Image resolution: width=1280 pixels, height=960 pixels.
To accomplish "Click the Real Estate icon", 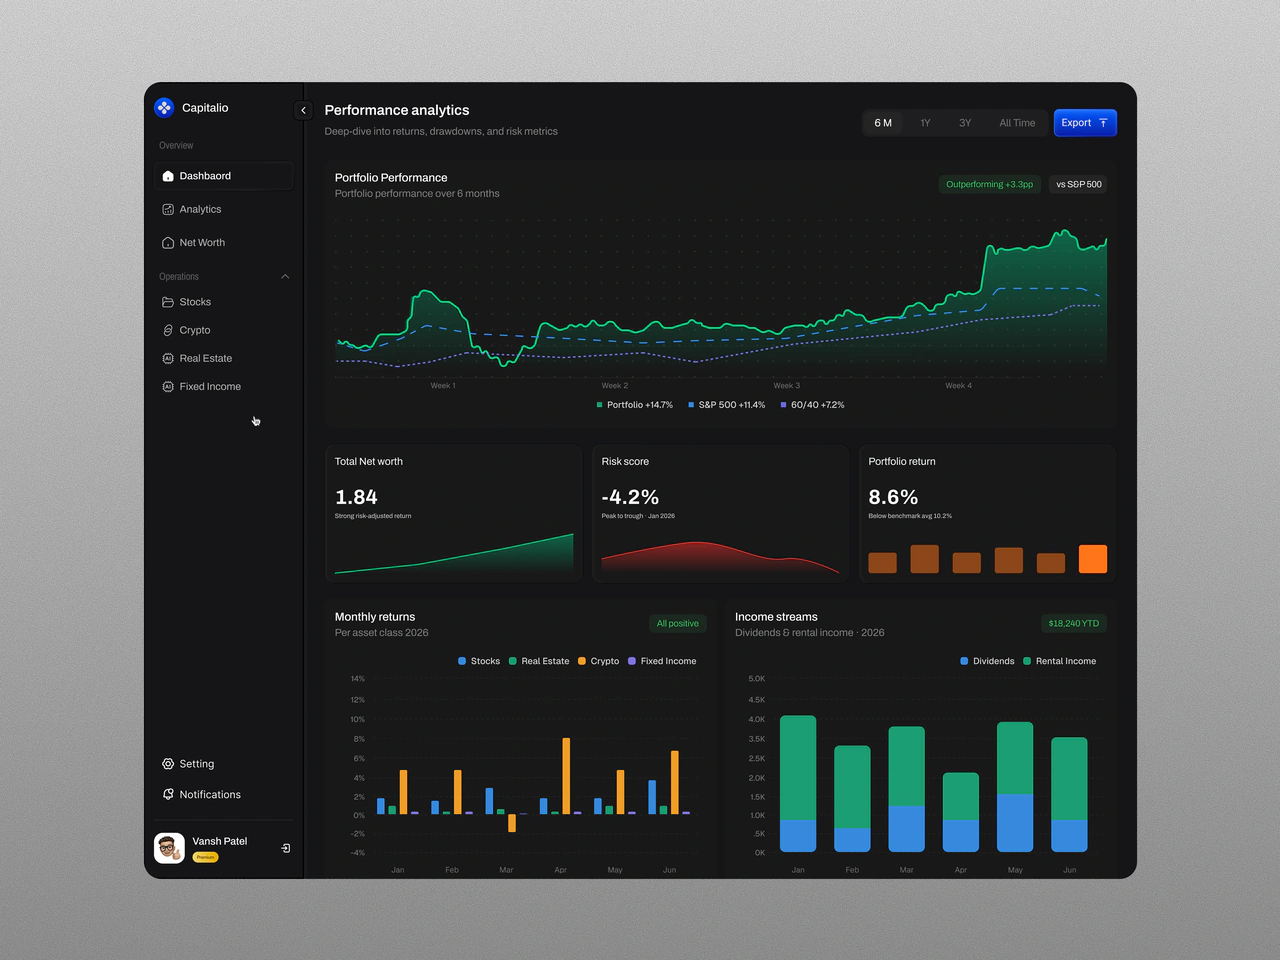I will (168, 358).
